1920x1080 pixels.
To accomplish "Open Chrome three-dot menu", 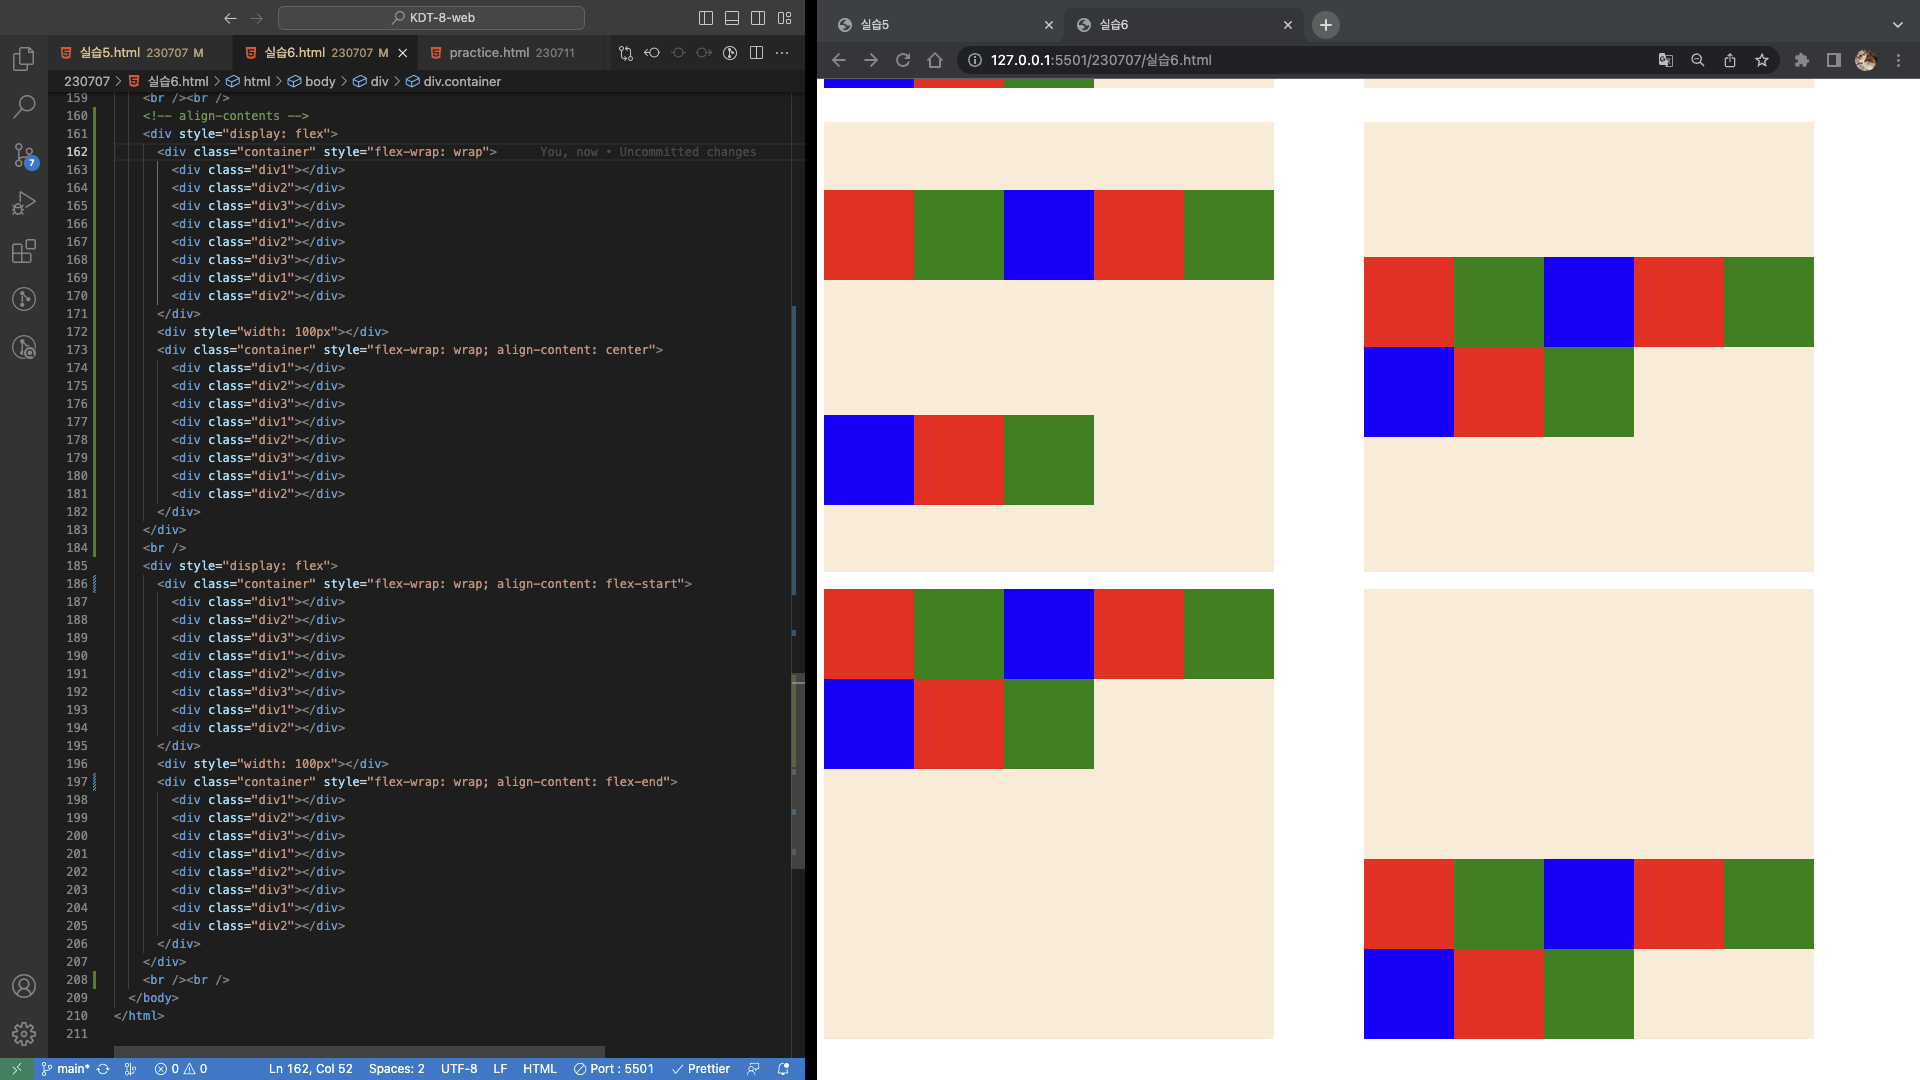I will pos(1898,60).
